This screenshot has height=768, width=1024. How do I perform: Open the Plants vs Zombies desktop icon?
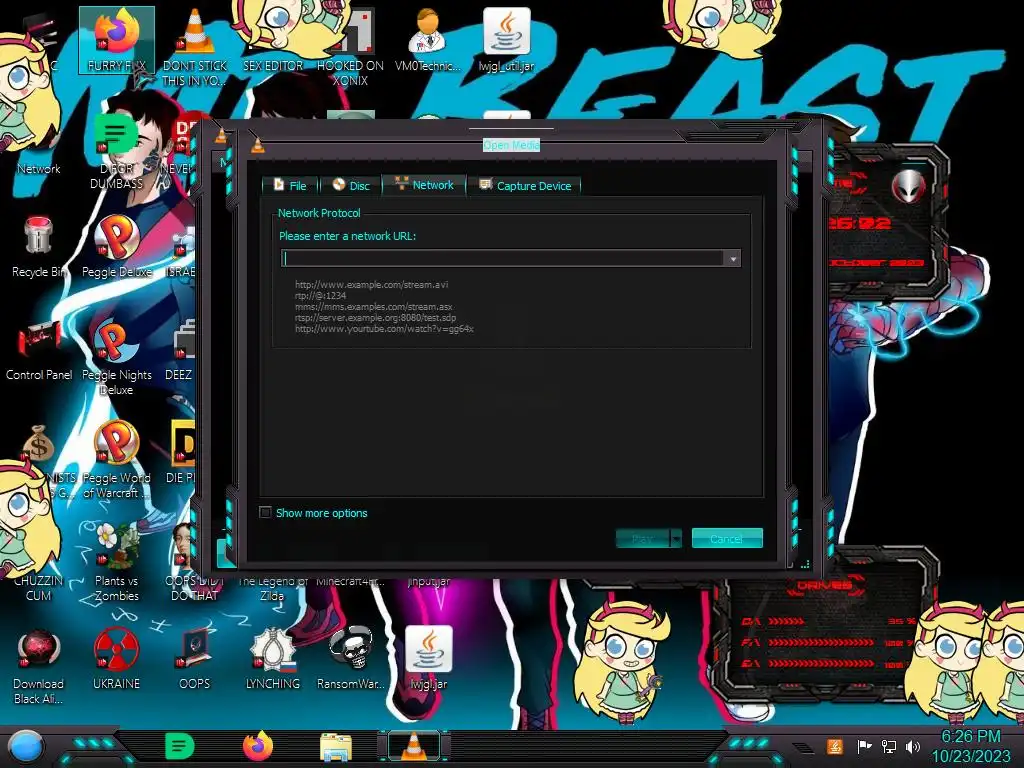pyautogui.click(x=116, y=563)
